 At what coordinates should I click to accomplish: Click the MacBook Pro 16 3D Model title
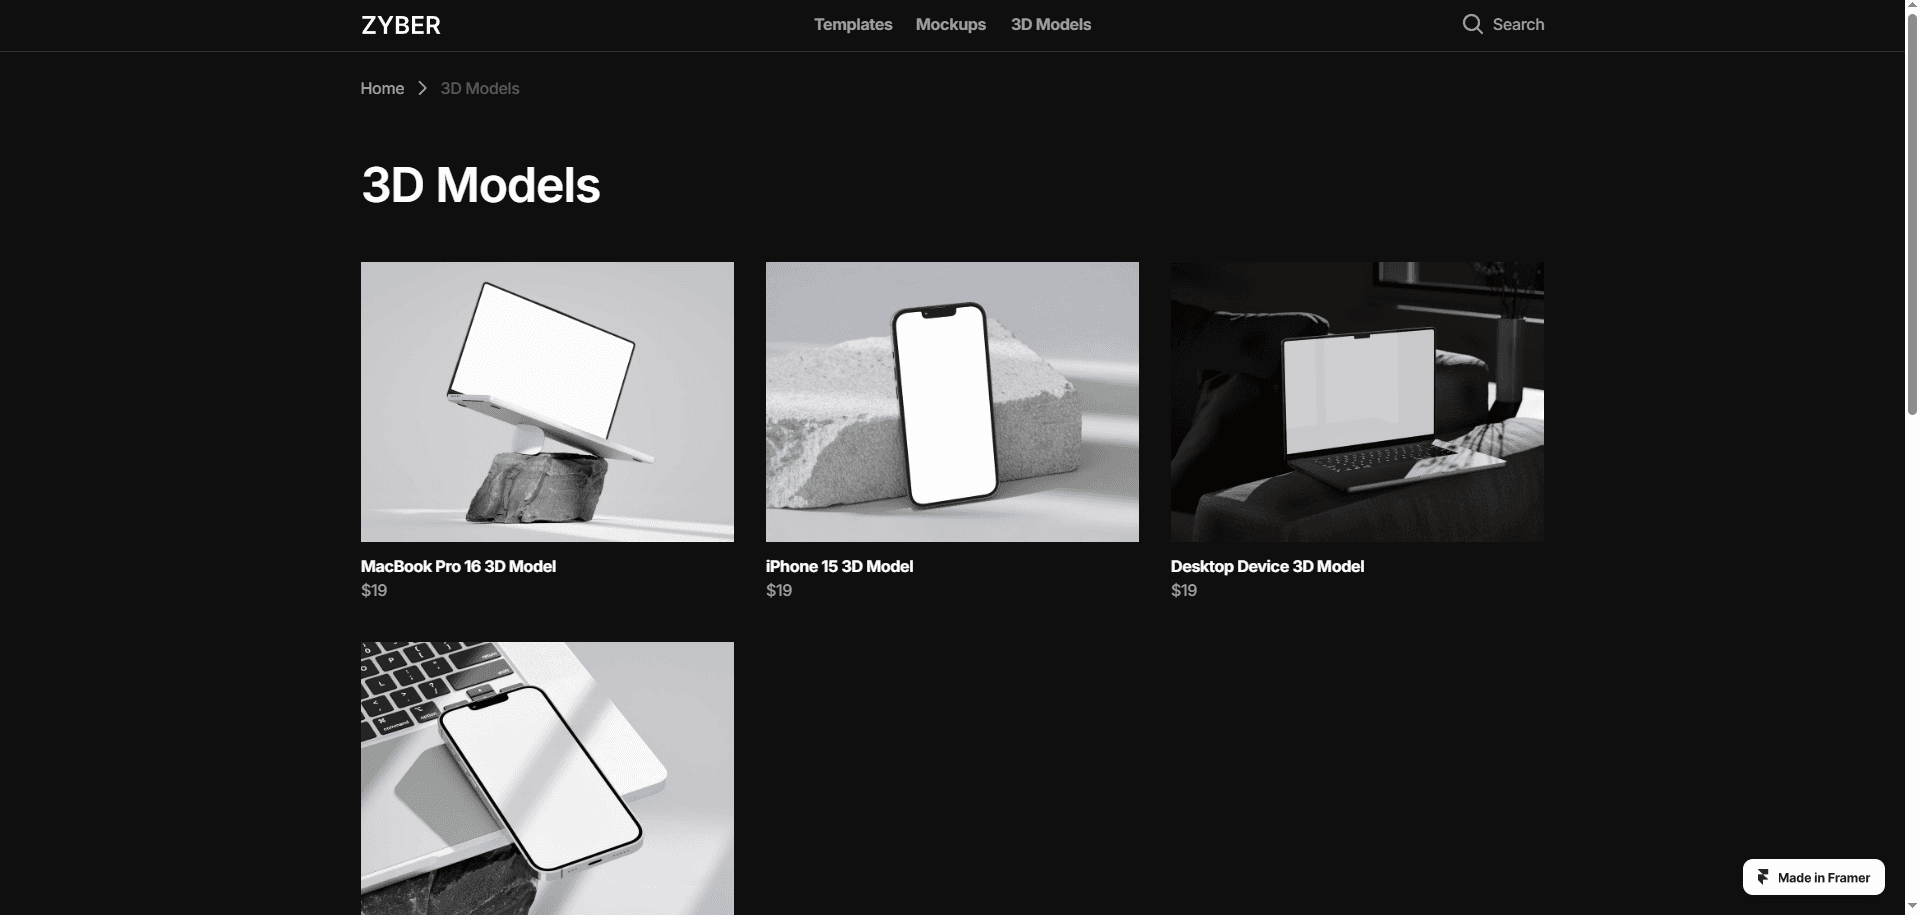tap(458, 566)
